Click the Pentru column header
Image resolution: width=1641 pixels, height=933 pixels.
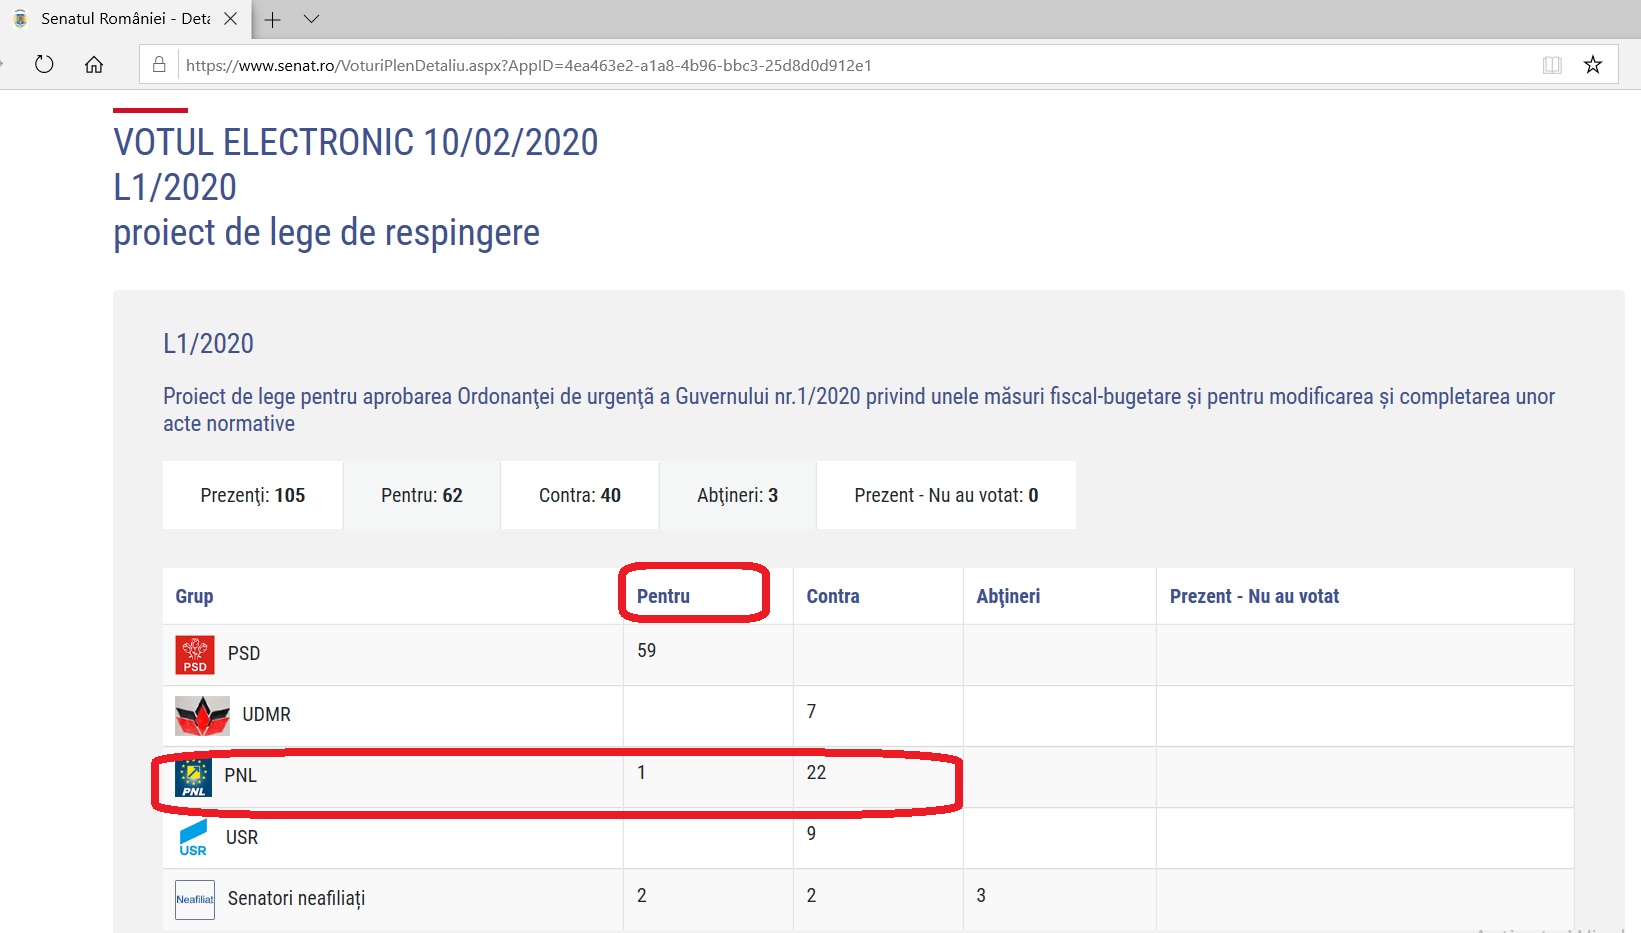pos(663,596)
